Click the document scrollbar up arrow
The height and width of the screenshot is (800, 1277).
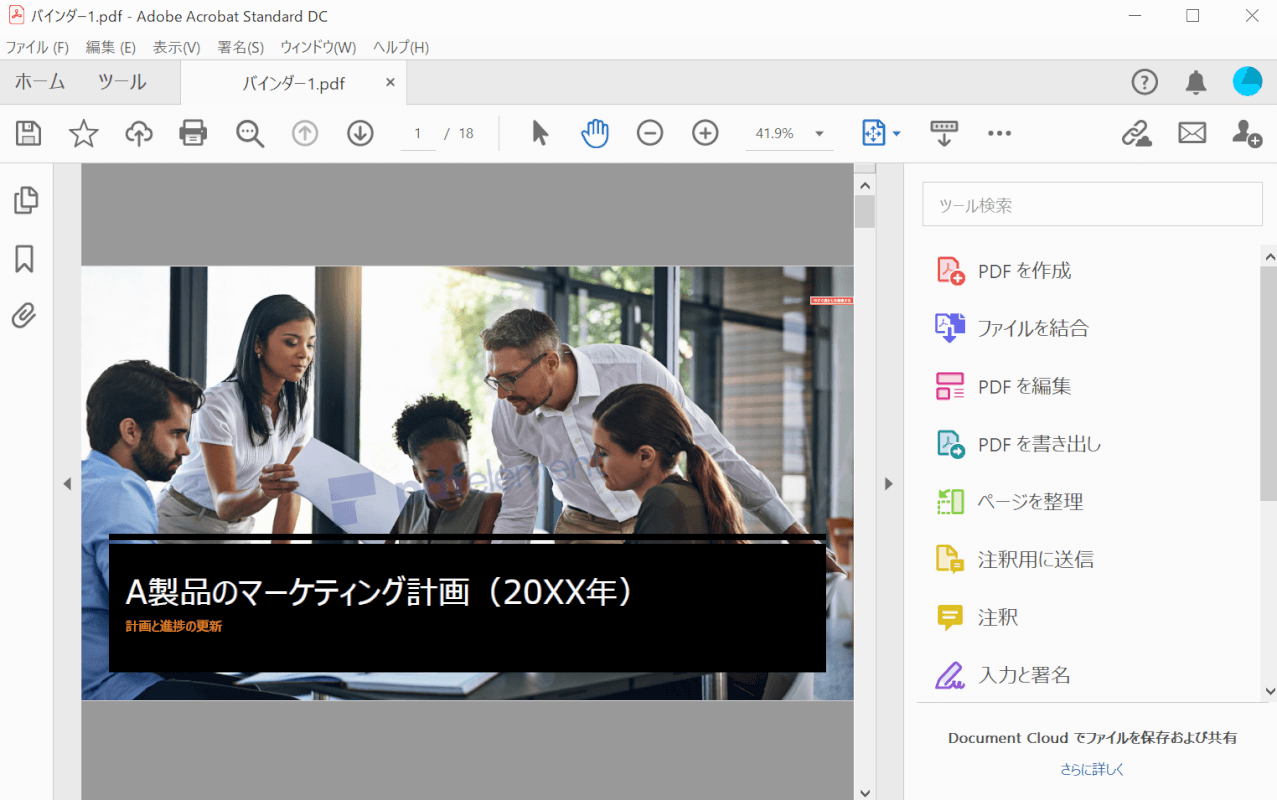click(865, 185)
